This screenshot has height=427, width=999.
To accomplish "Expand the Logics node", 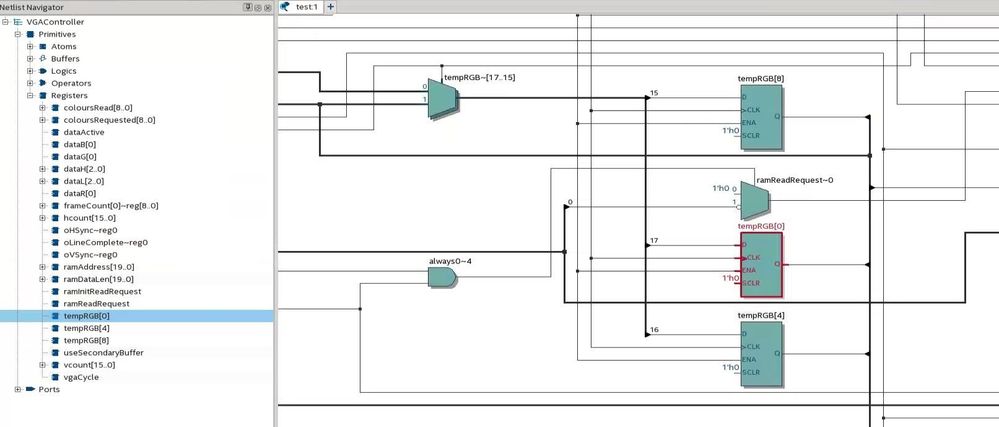I will coord(30,71).
